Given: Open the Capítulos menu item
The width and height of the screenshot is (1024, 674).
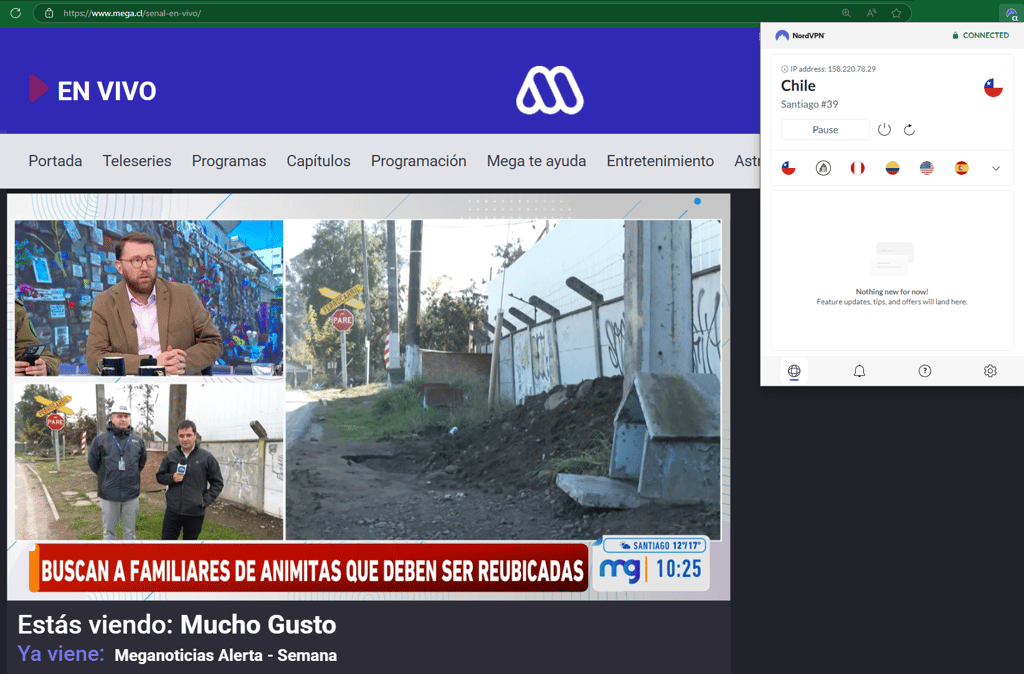Looking at the screenshot, I should (319, 161).
